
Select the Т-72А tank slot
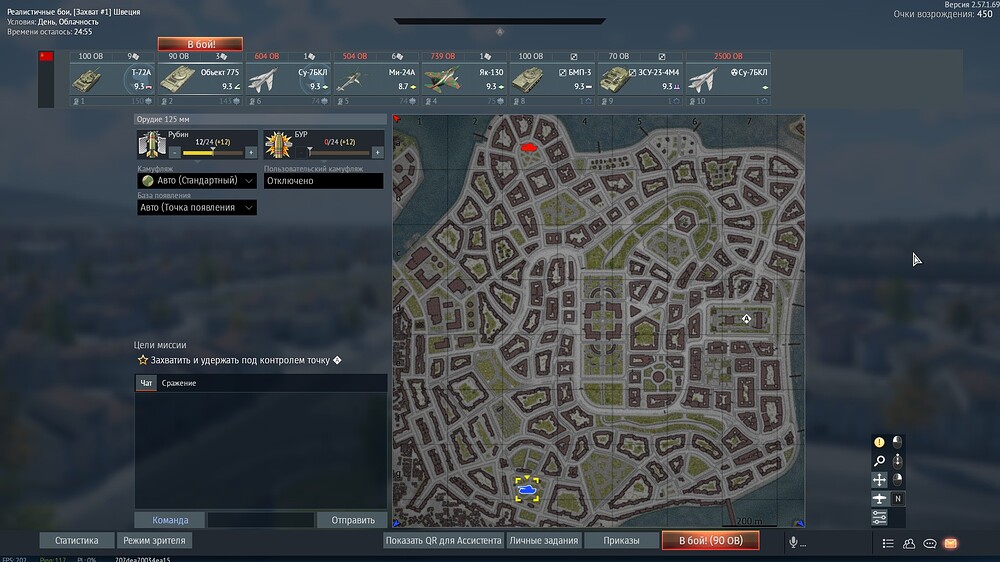point(112,78)
